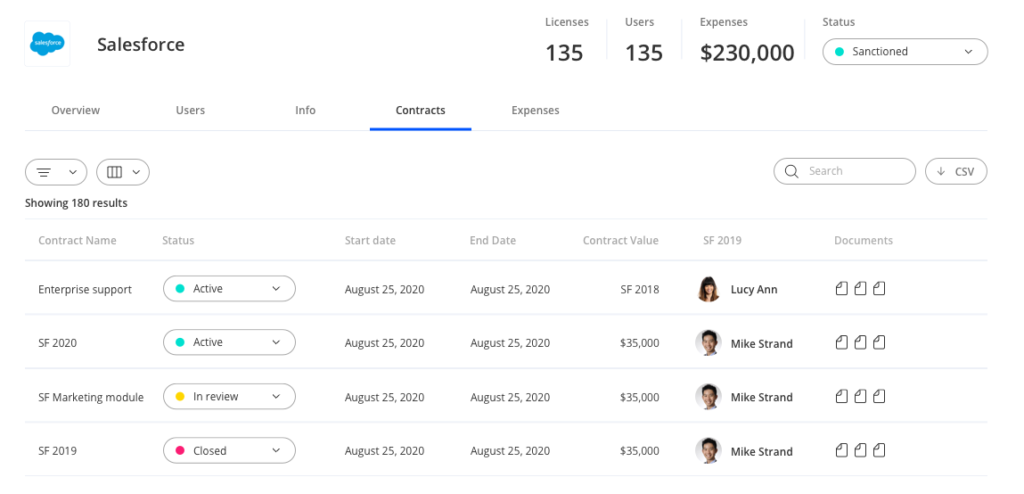Click Mike Strand name in SF 2020 row
This screenshot has height=494, width=1024.
[761, 344]
